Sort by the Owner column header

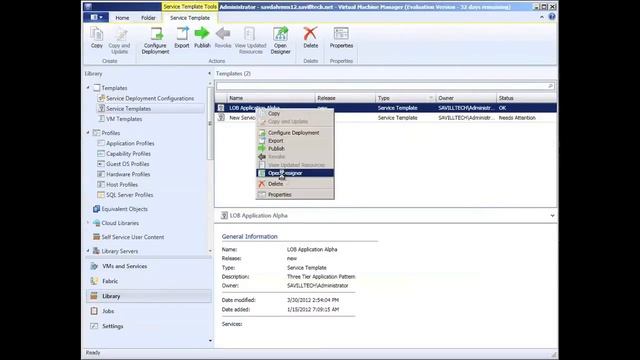pos(466,98)
